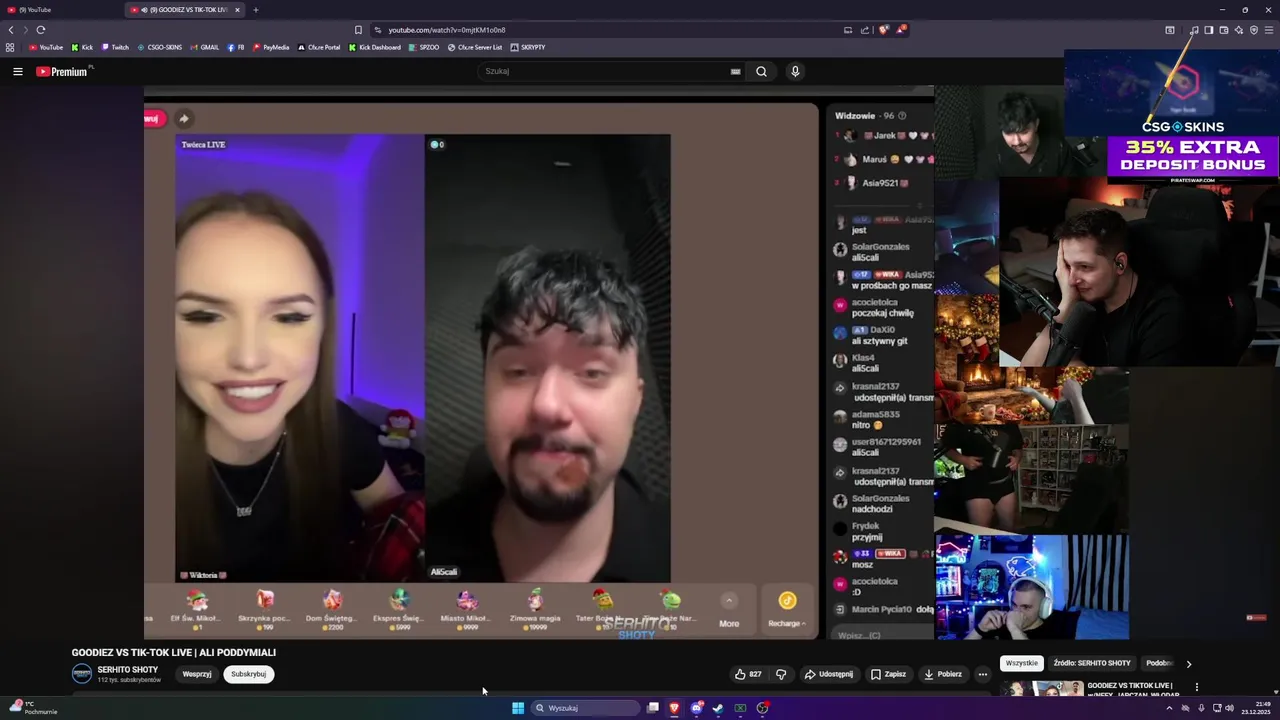The width and height of the screenshot is (1280, 720).
Task: Open options for the suggested GOODIEZ VS TIKTOK video
Action: click(x=1196, y=687)
